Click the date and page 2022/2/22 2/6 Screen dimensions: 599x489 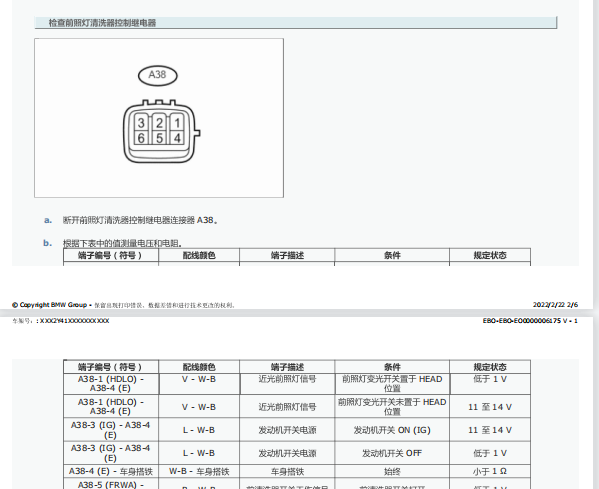tap(555, 305)
